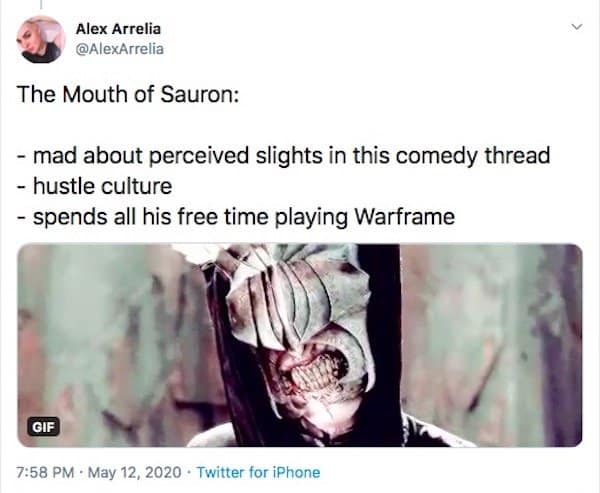The image size is (600, 493).
Task: Open the Twitter for iPhone source link
Action: (x=258, y=472)
